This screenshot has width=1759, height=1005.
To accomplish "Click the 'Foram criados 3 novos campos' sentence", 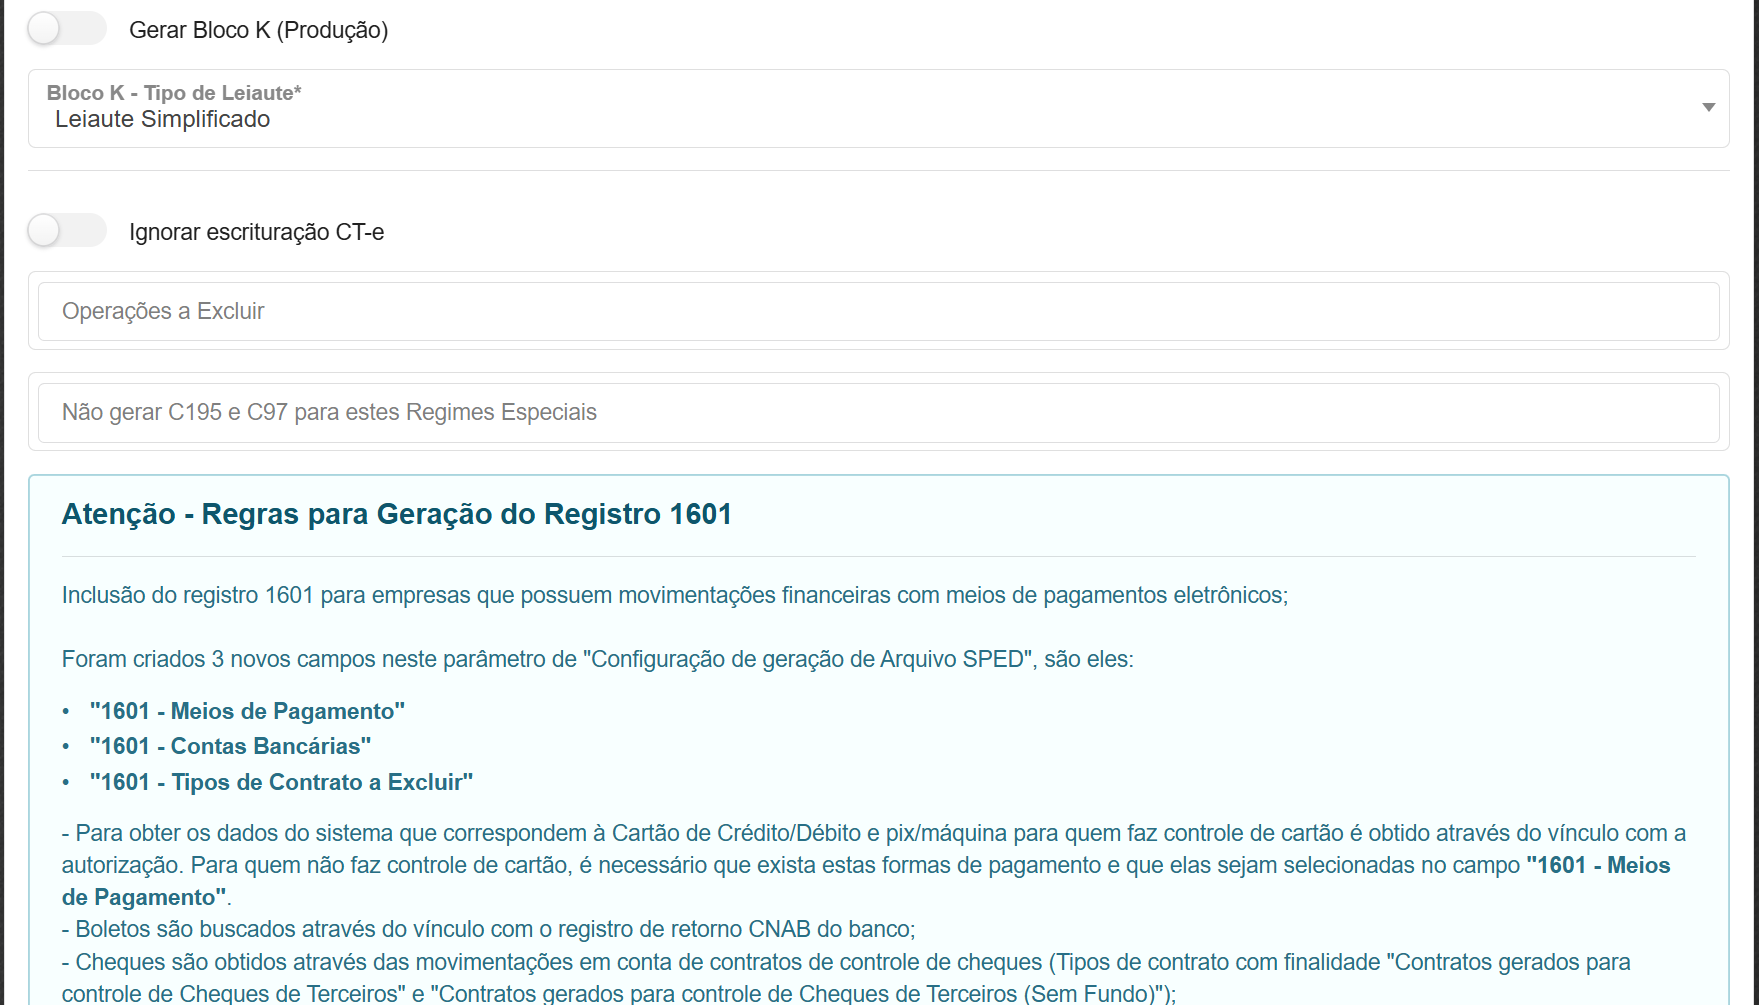I will (x=597, y=659).
